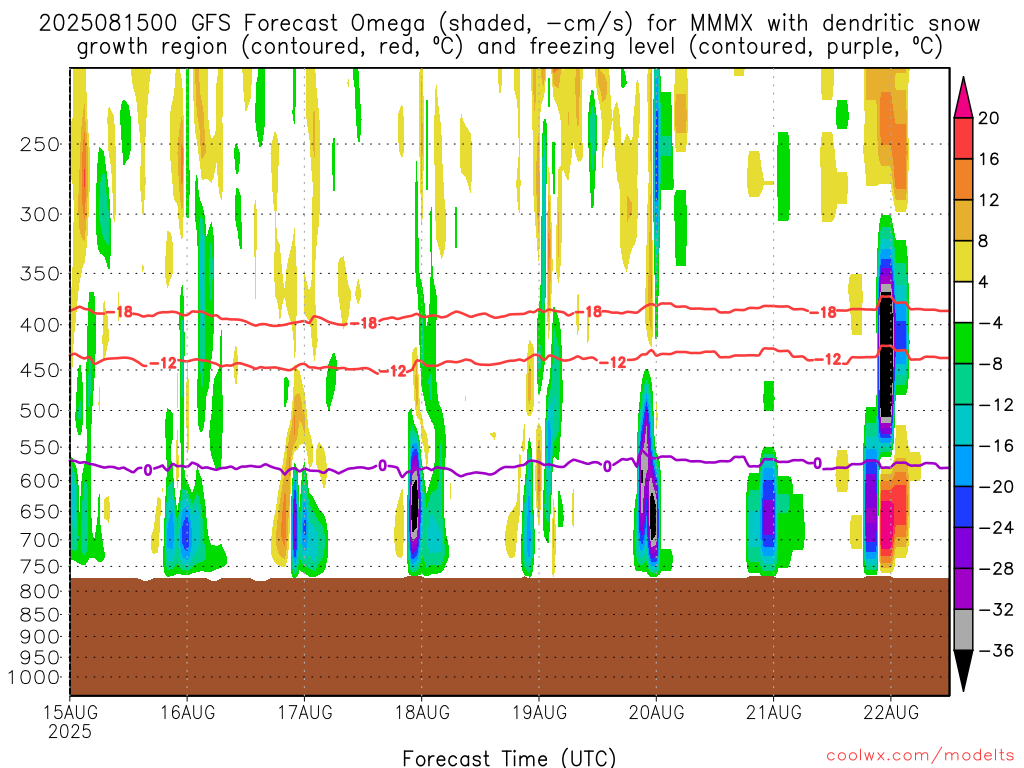Click the red colorbar swatch between 16 and 20
This screenshot has width=1024, height=768.
pyautogui.click(x=963, y=138)
